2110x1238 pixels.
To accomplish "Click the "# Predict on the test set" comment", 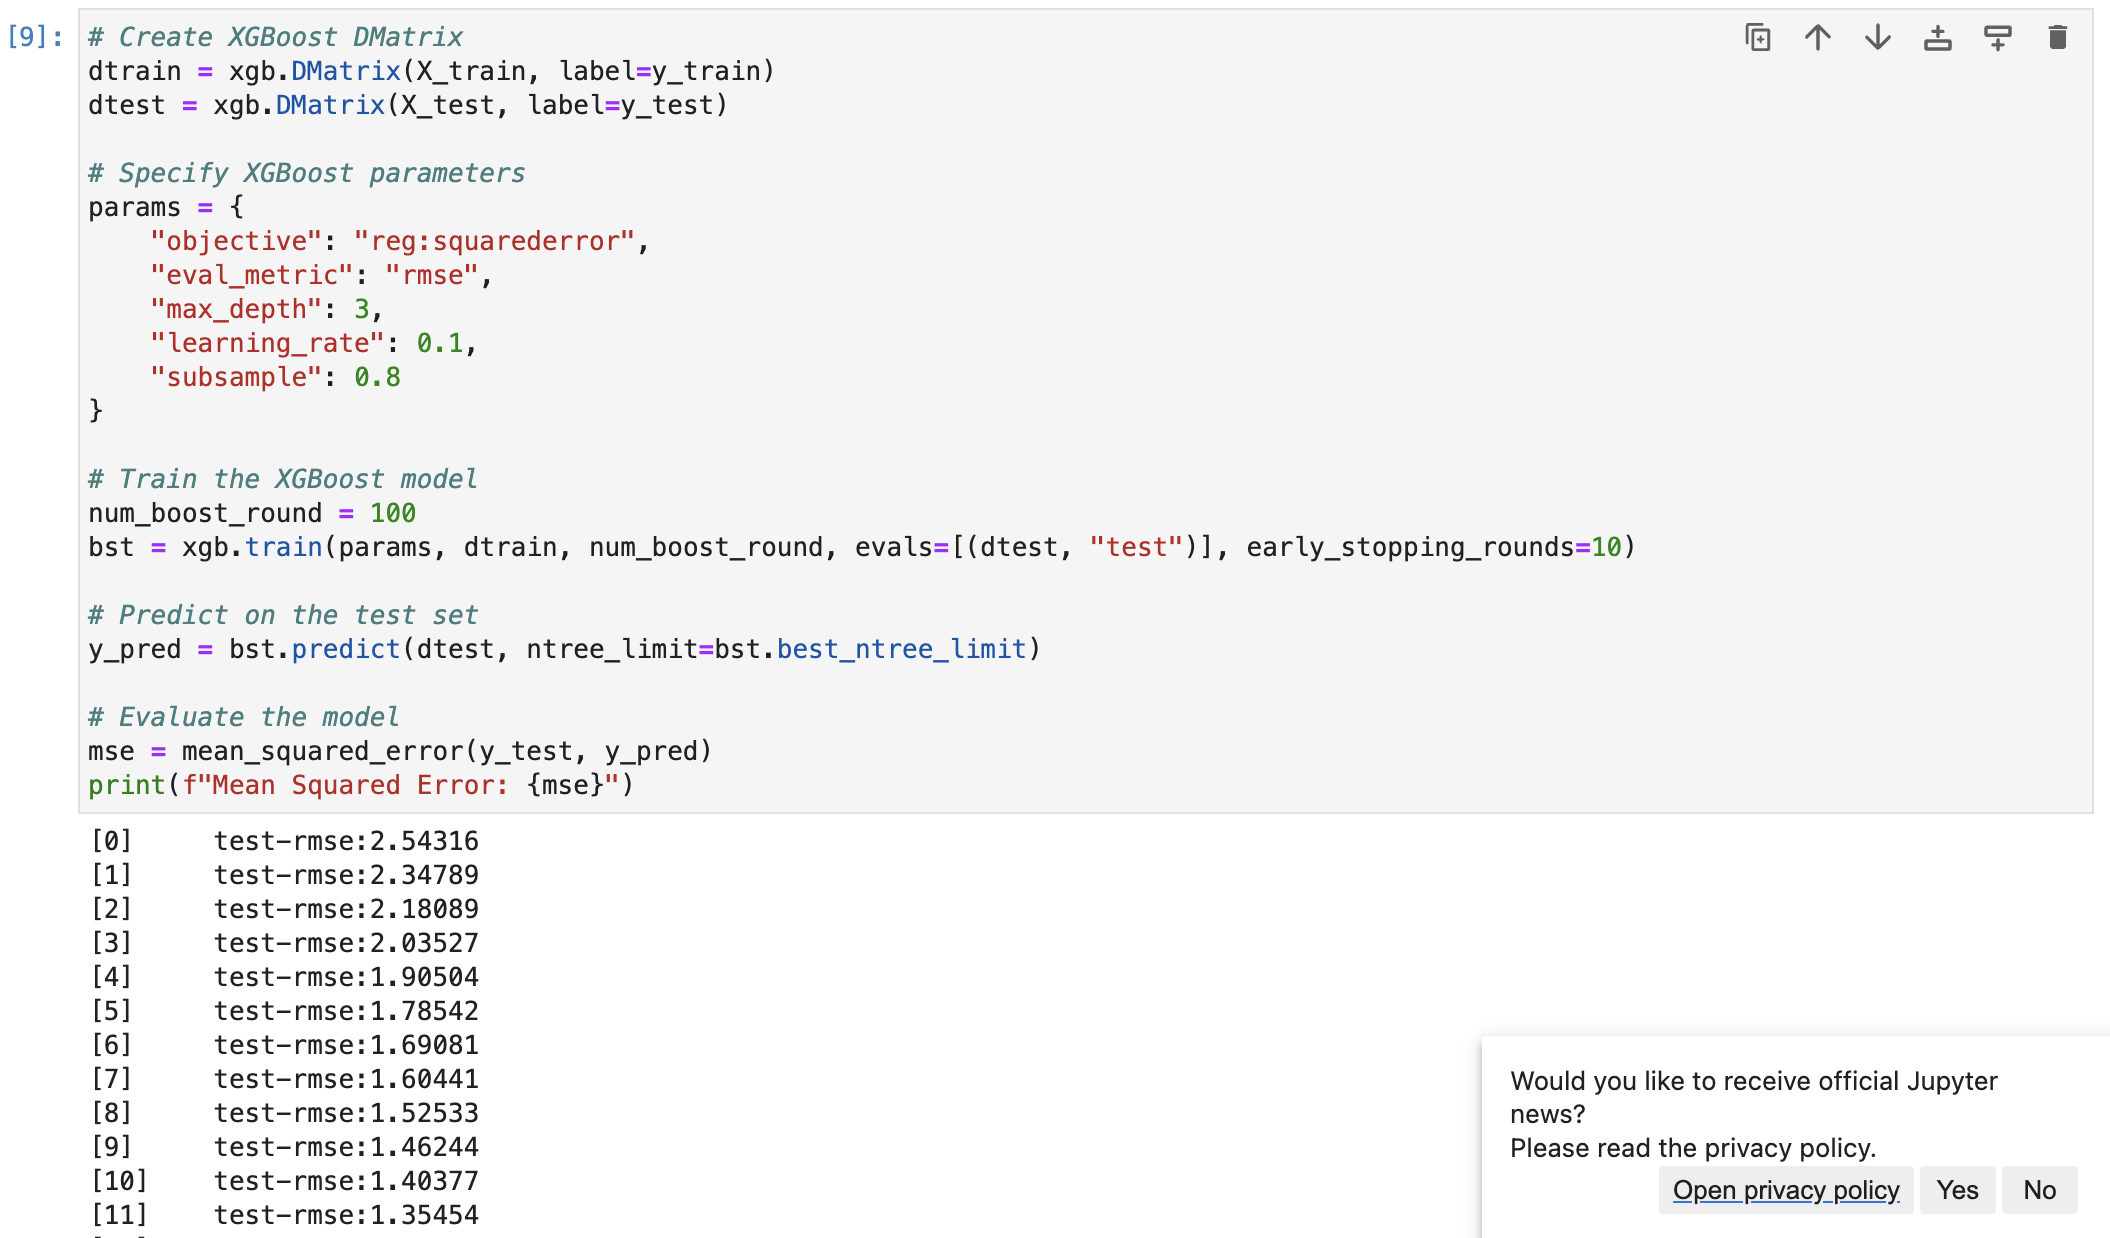I will pos(283,615).
